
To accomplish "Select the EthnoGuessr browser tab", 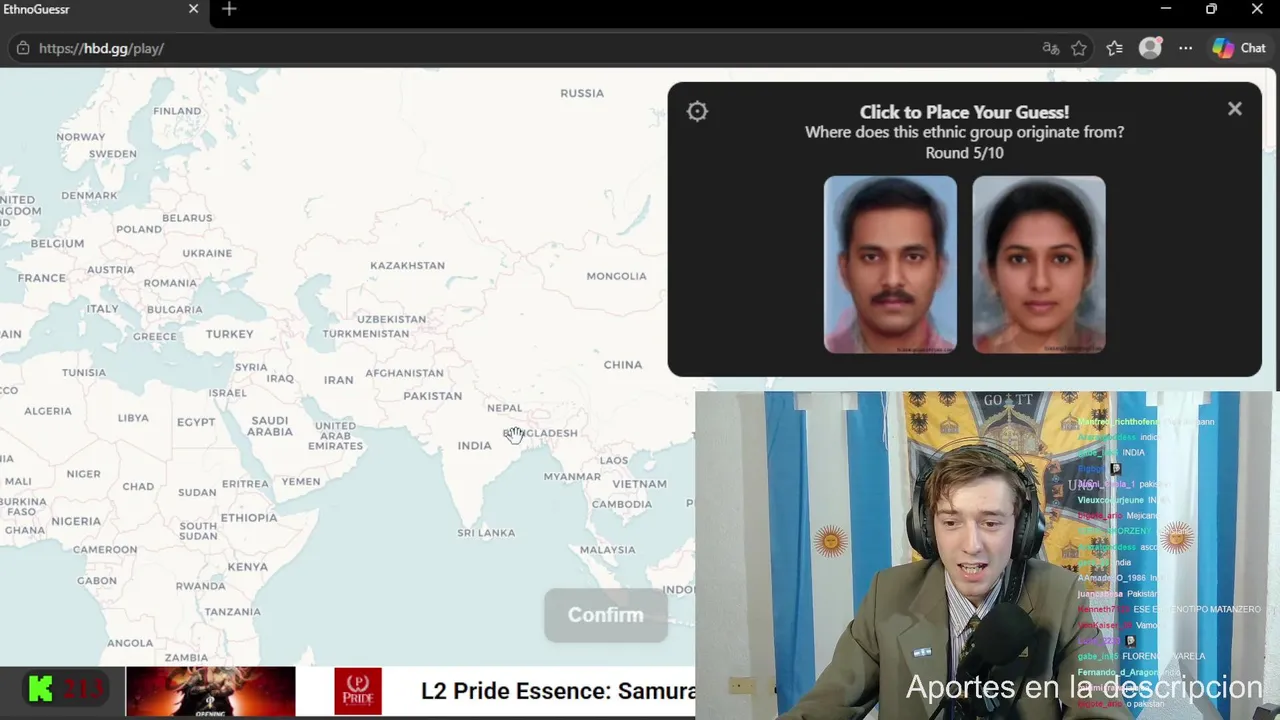I will tap(100, 9).
